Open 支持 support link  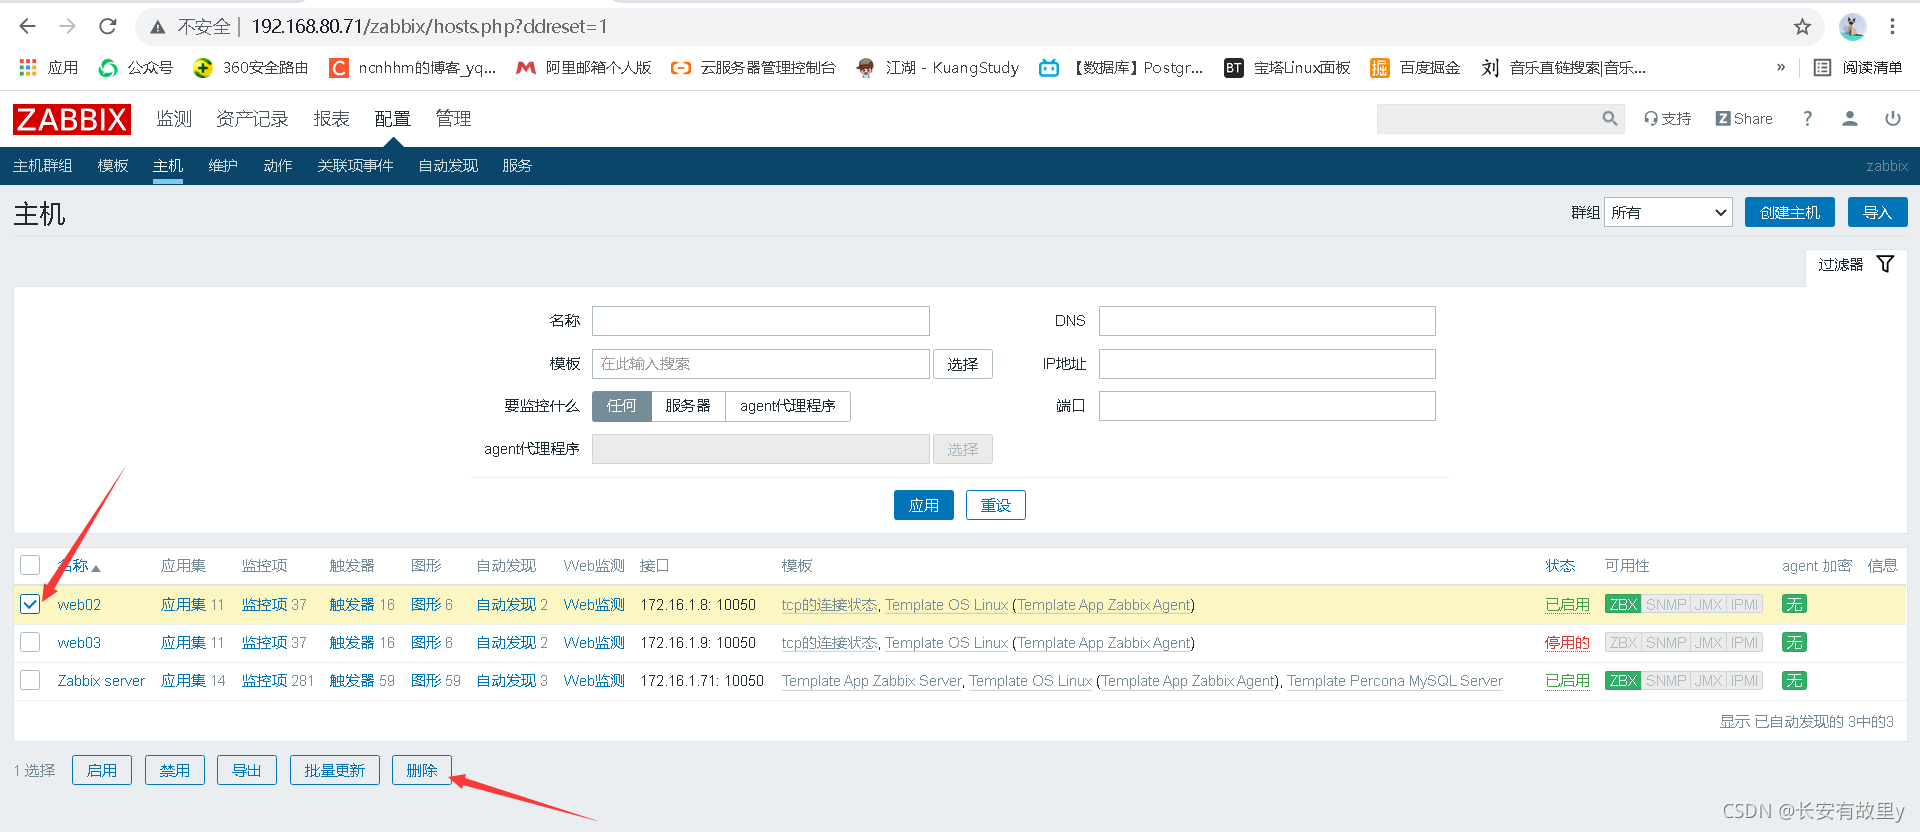pyautogui.click(x=1668, y=119)
